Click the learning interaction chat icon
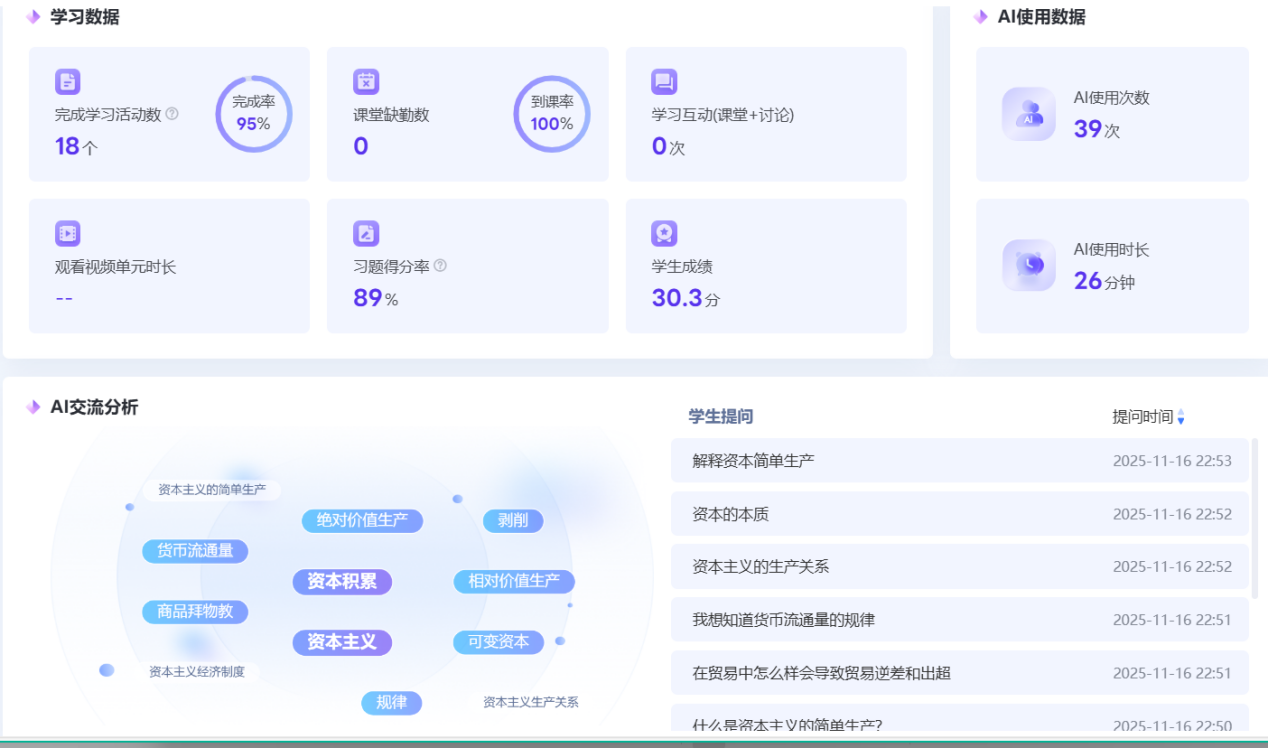 tap(664, 82)
